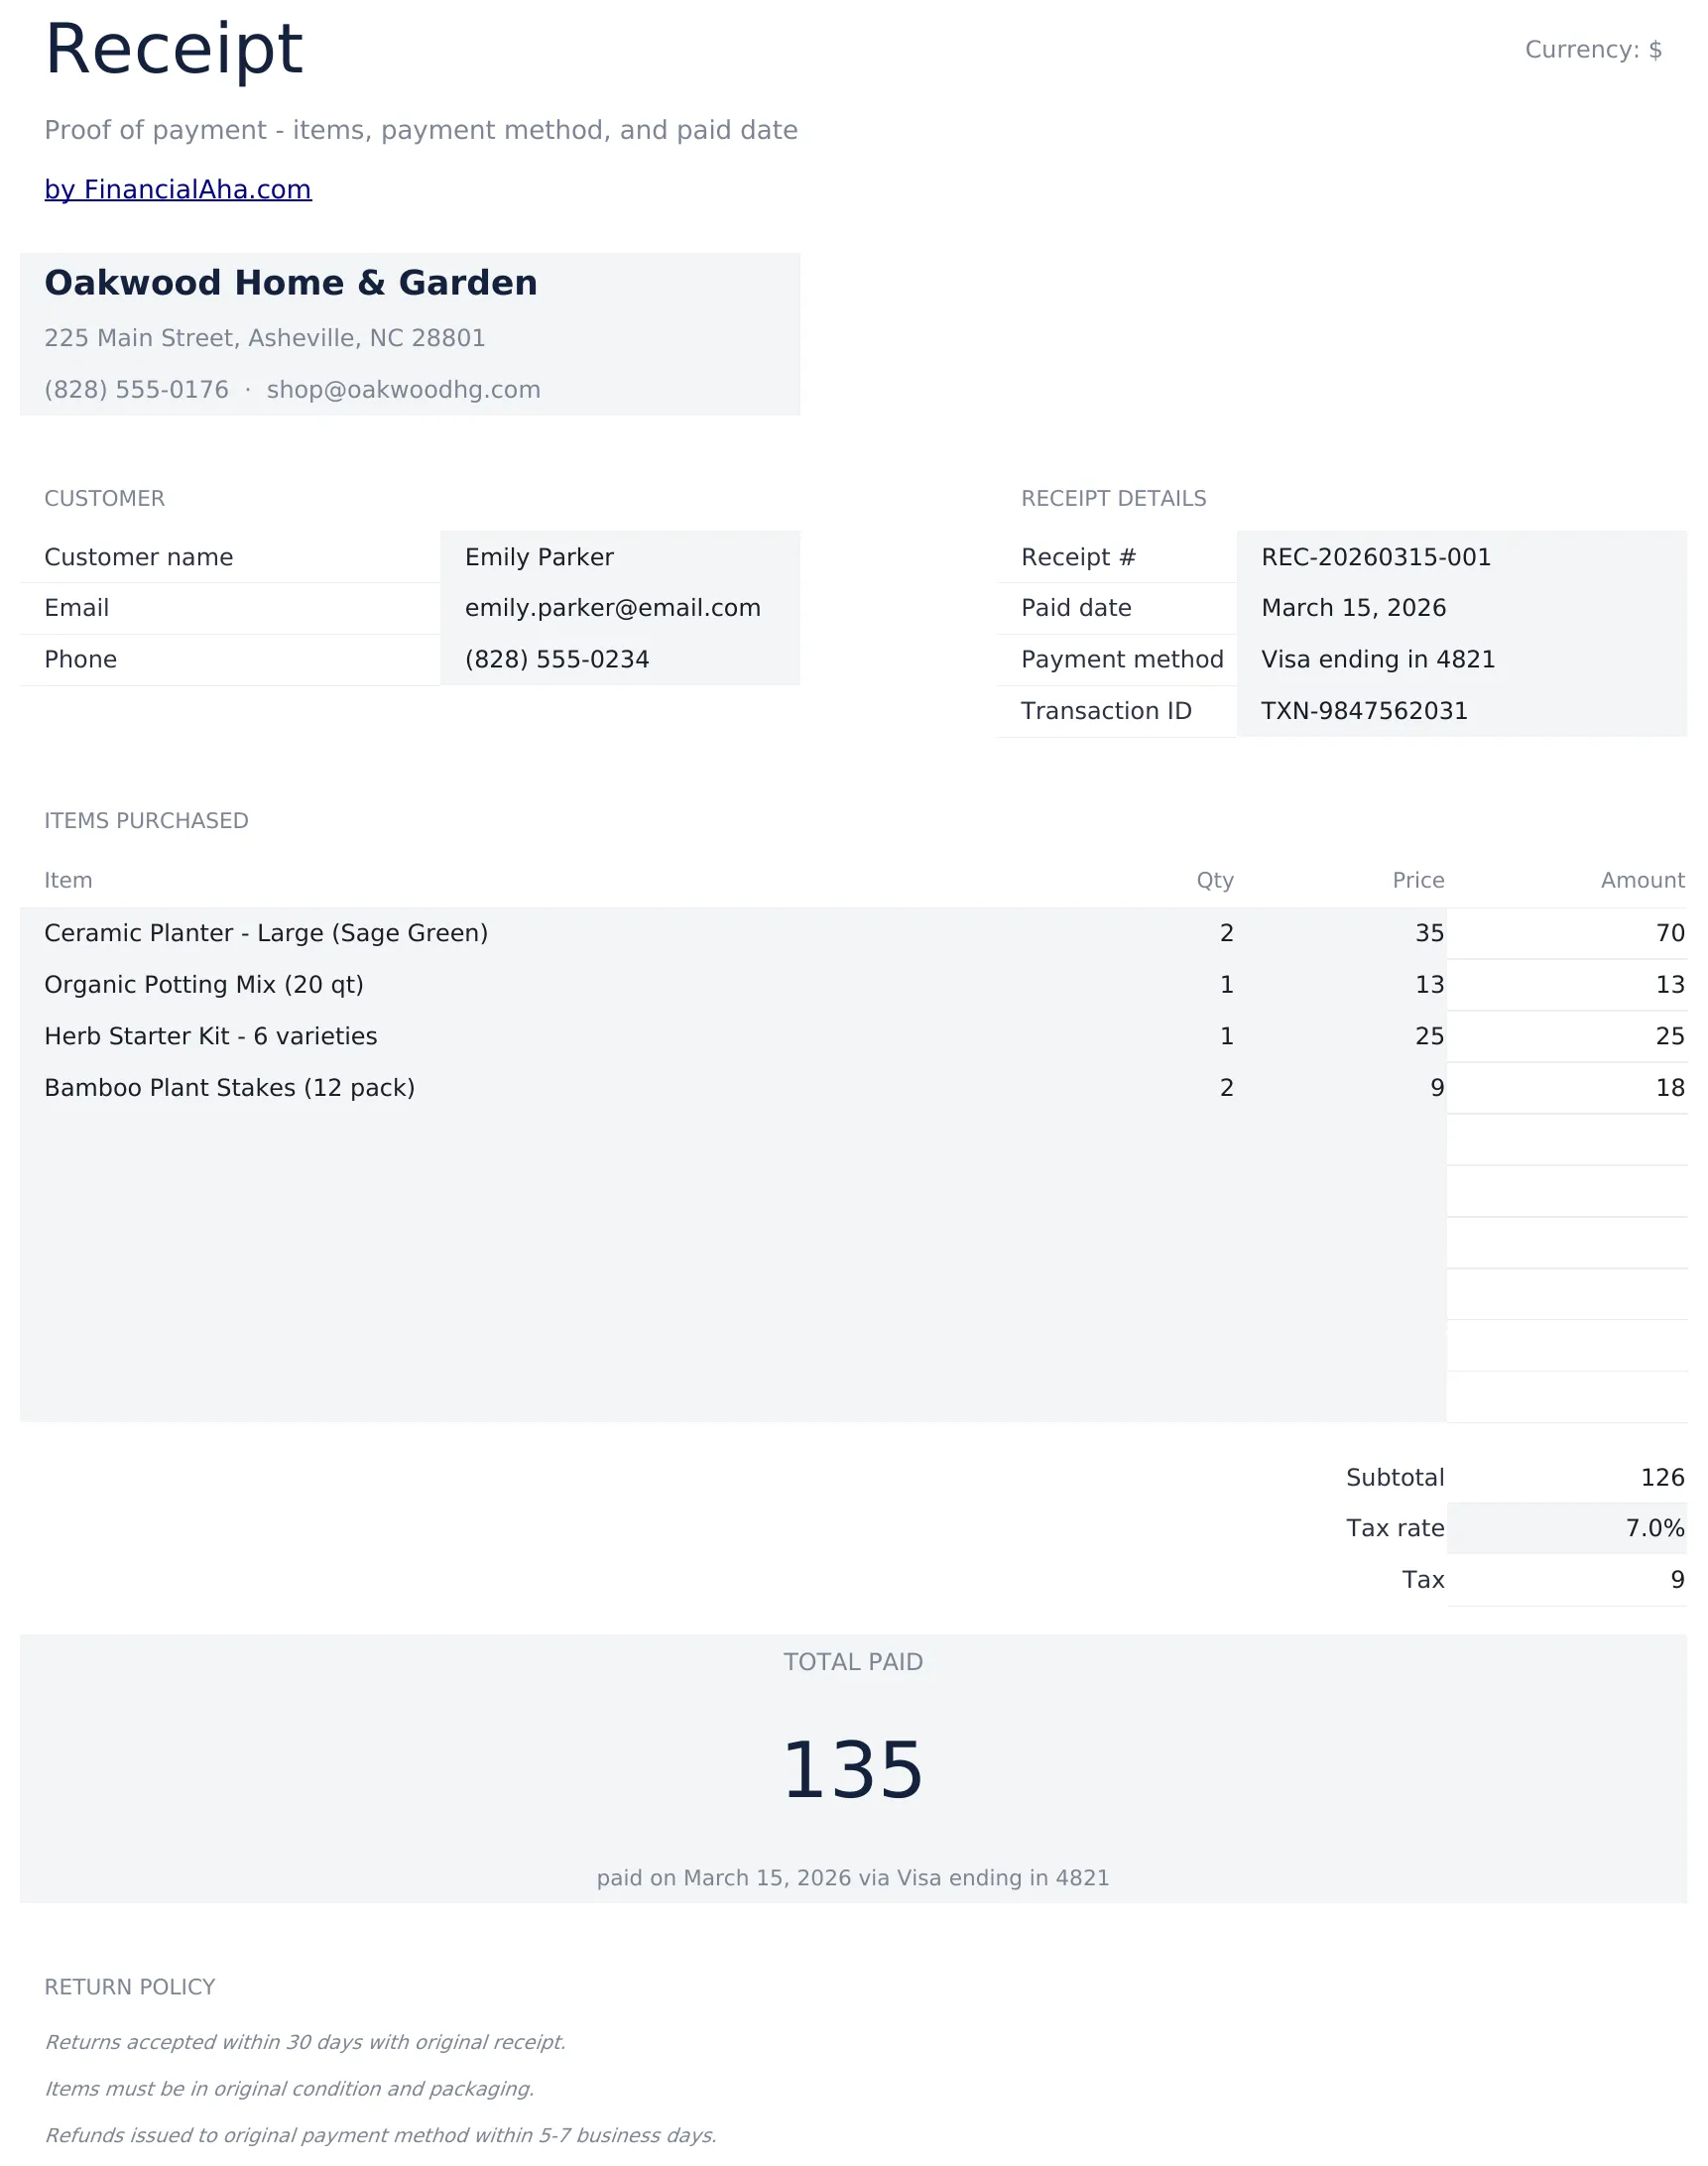Click the amount 70 in Ceramic Planter row
Viewport: 1708px width, 2166px height.
point(1670,933)
